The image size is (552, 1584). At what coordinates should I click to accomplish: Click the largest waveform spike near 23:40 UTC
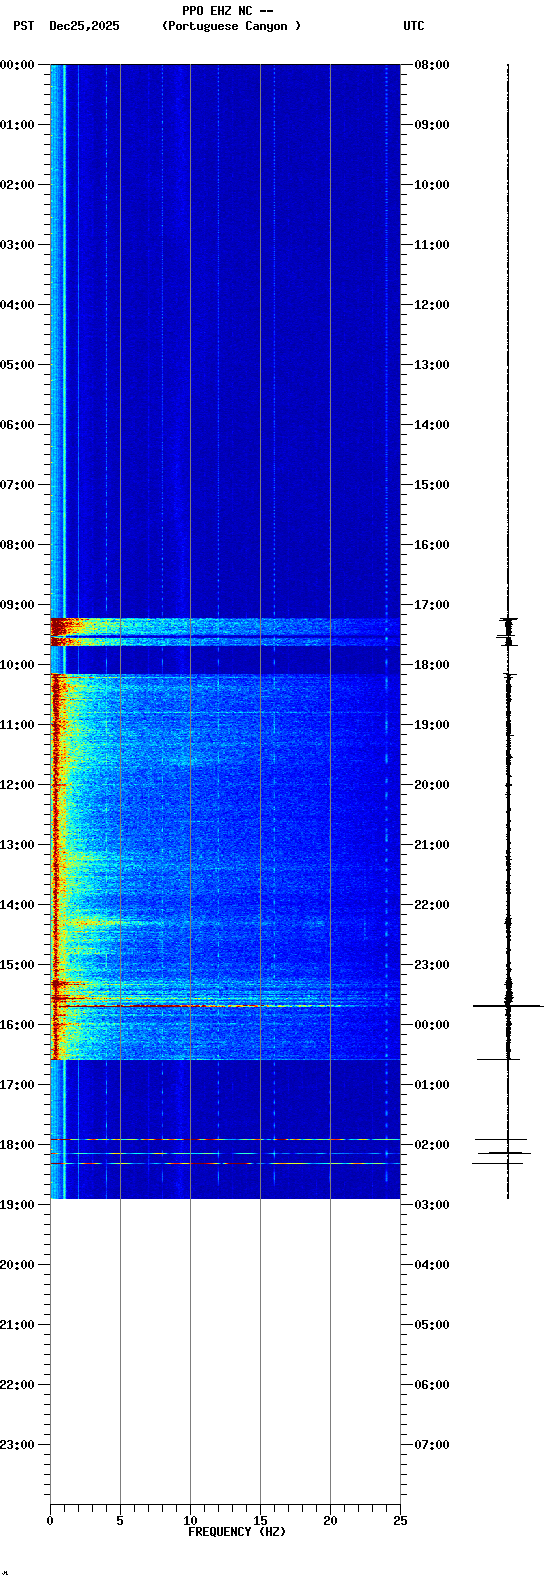click(x=508, y=1006)
